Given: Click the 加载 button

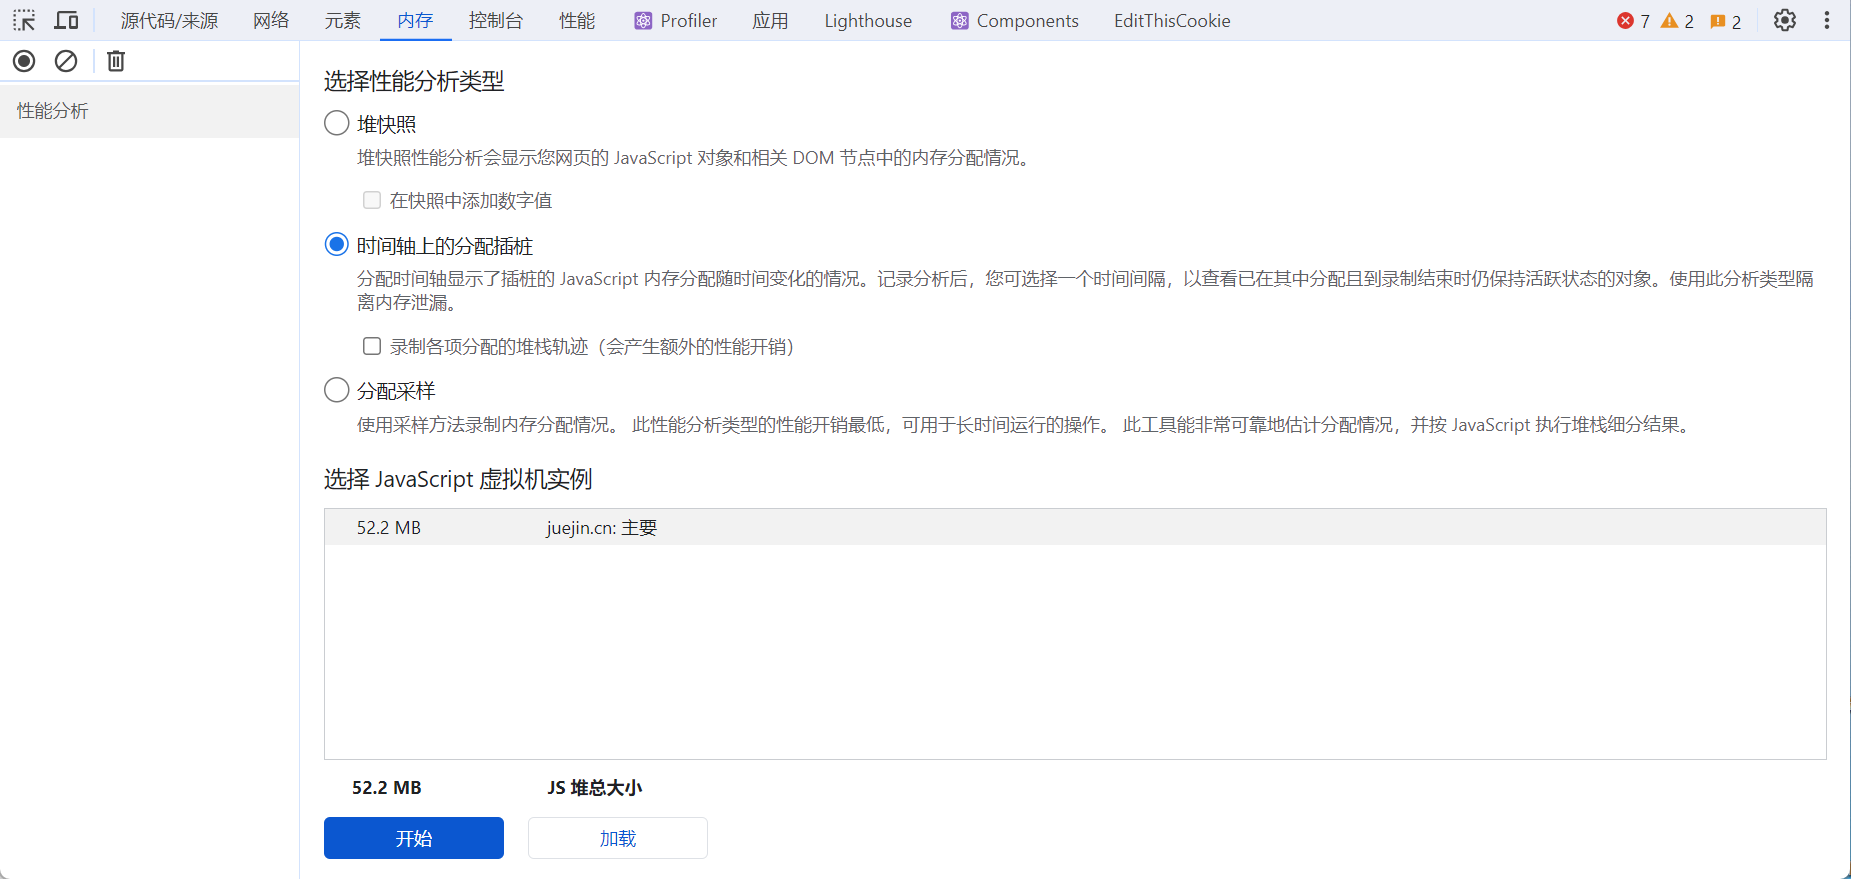Looking at the screenshot, I should 617,838.
